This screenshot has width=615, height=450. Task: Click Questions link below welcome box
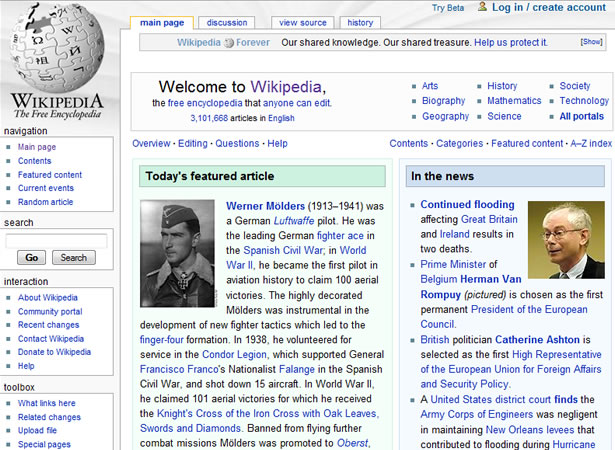click(x=237, y=144)
